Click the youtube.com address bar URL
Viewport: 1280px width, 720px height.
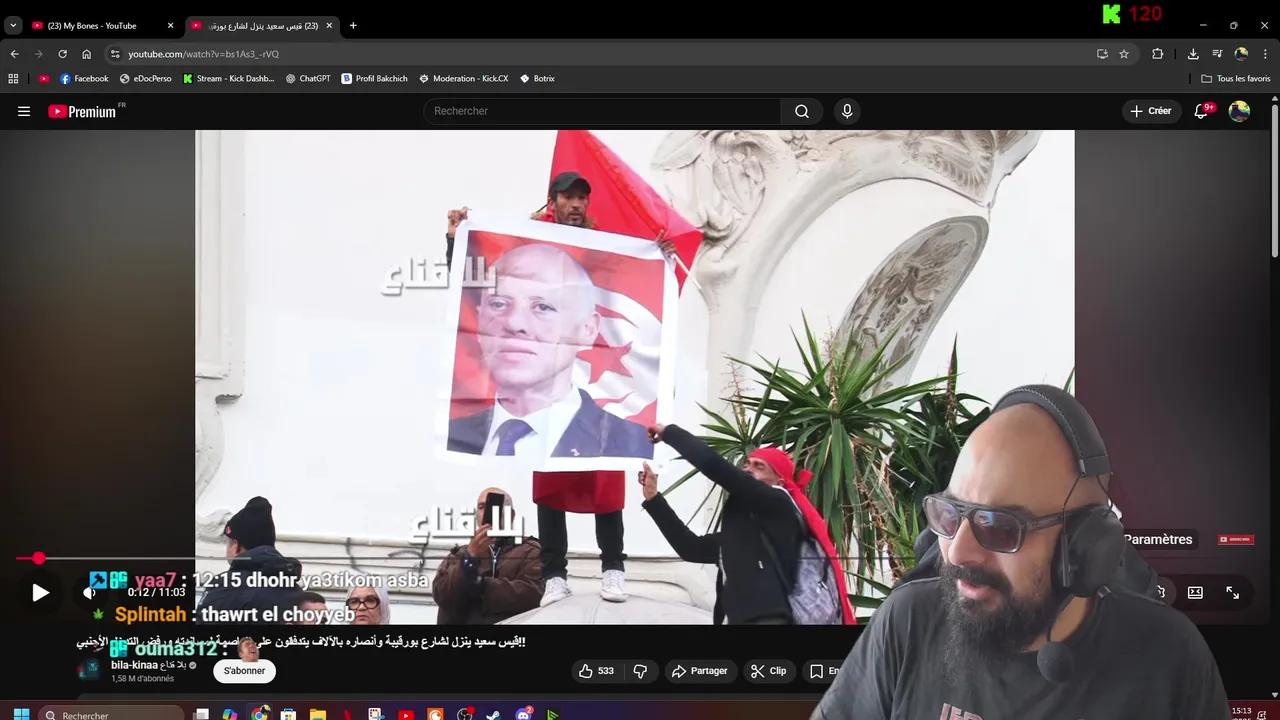pyautogui.click(x=203, y=54)
